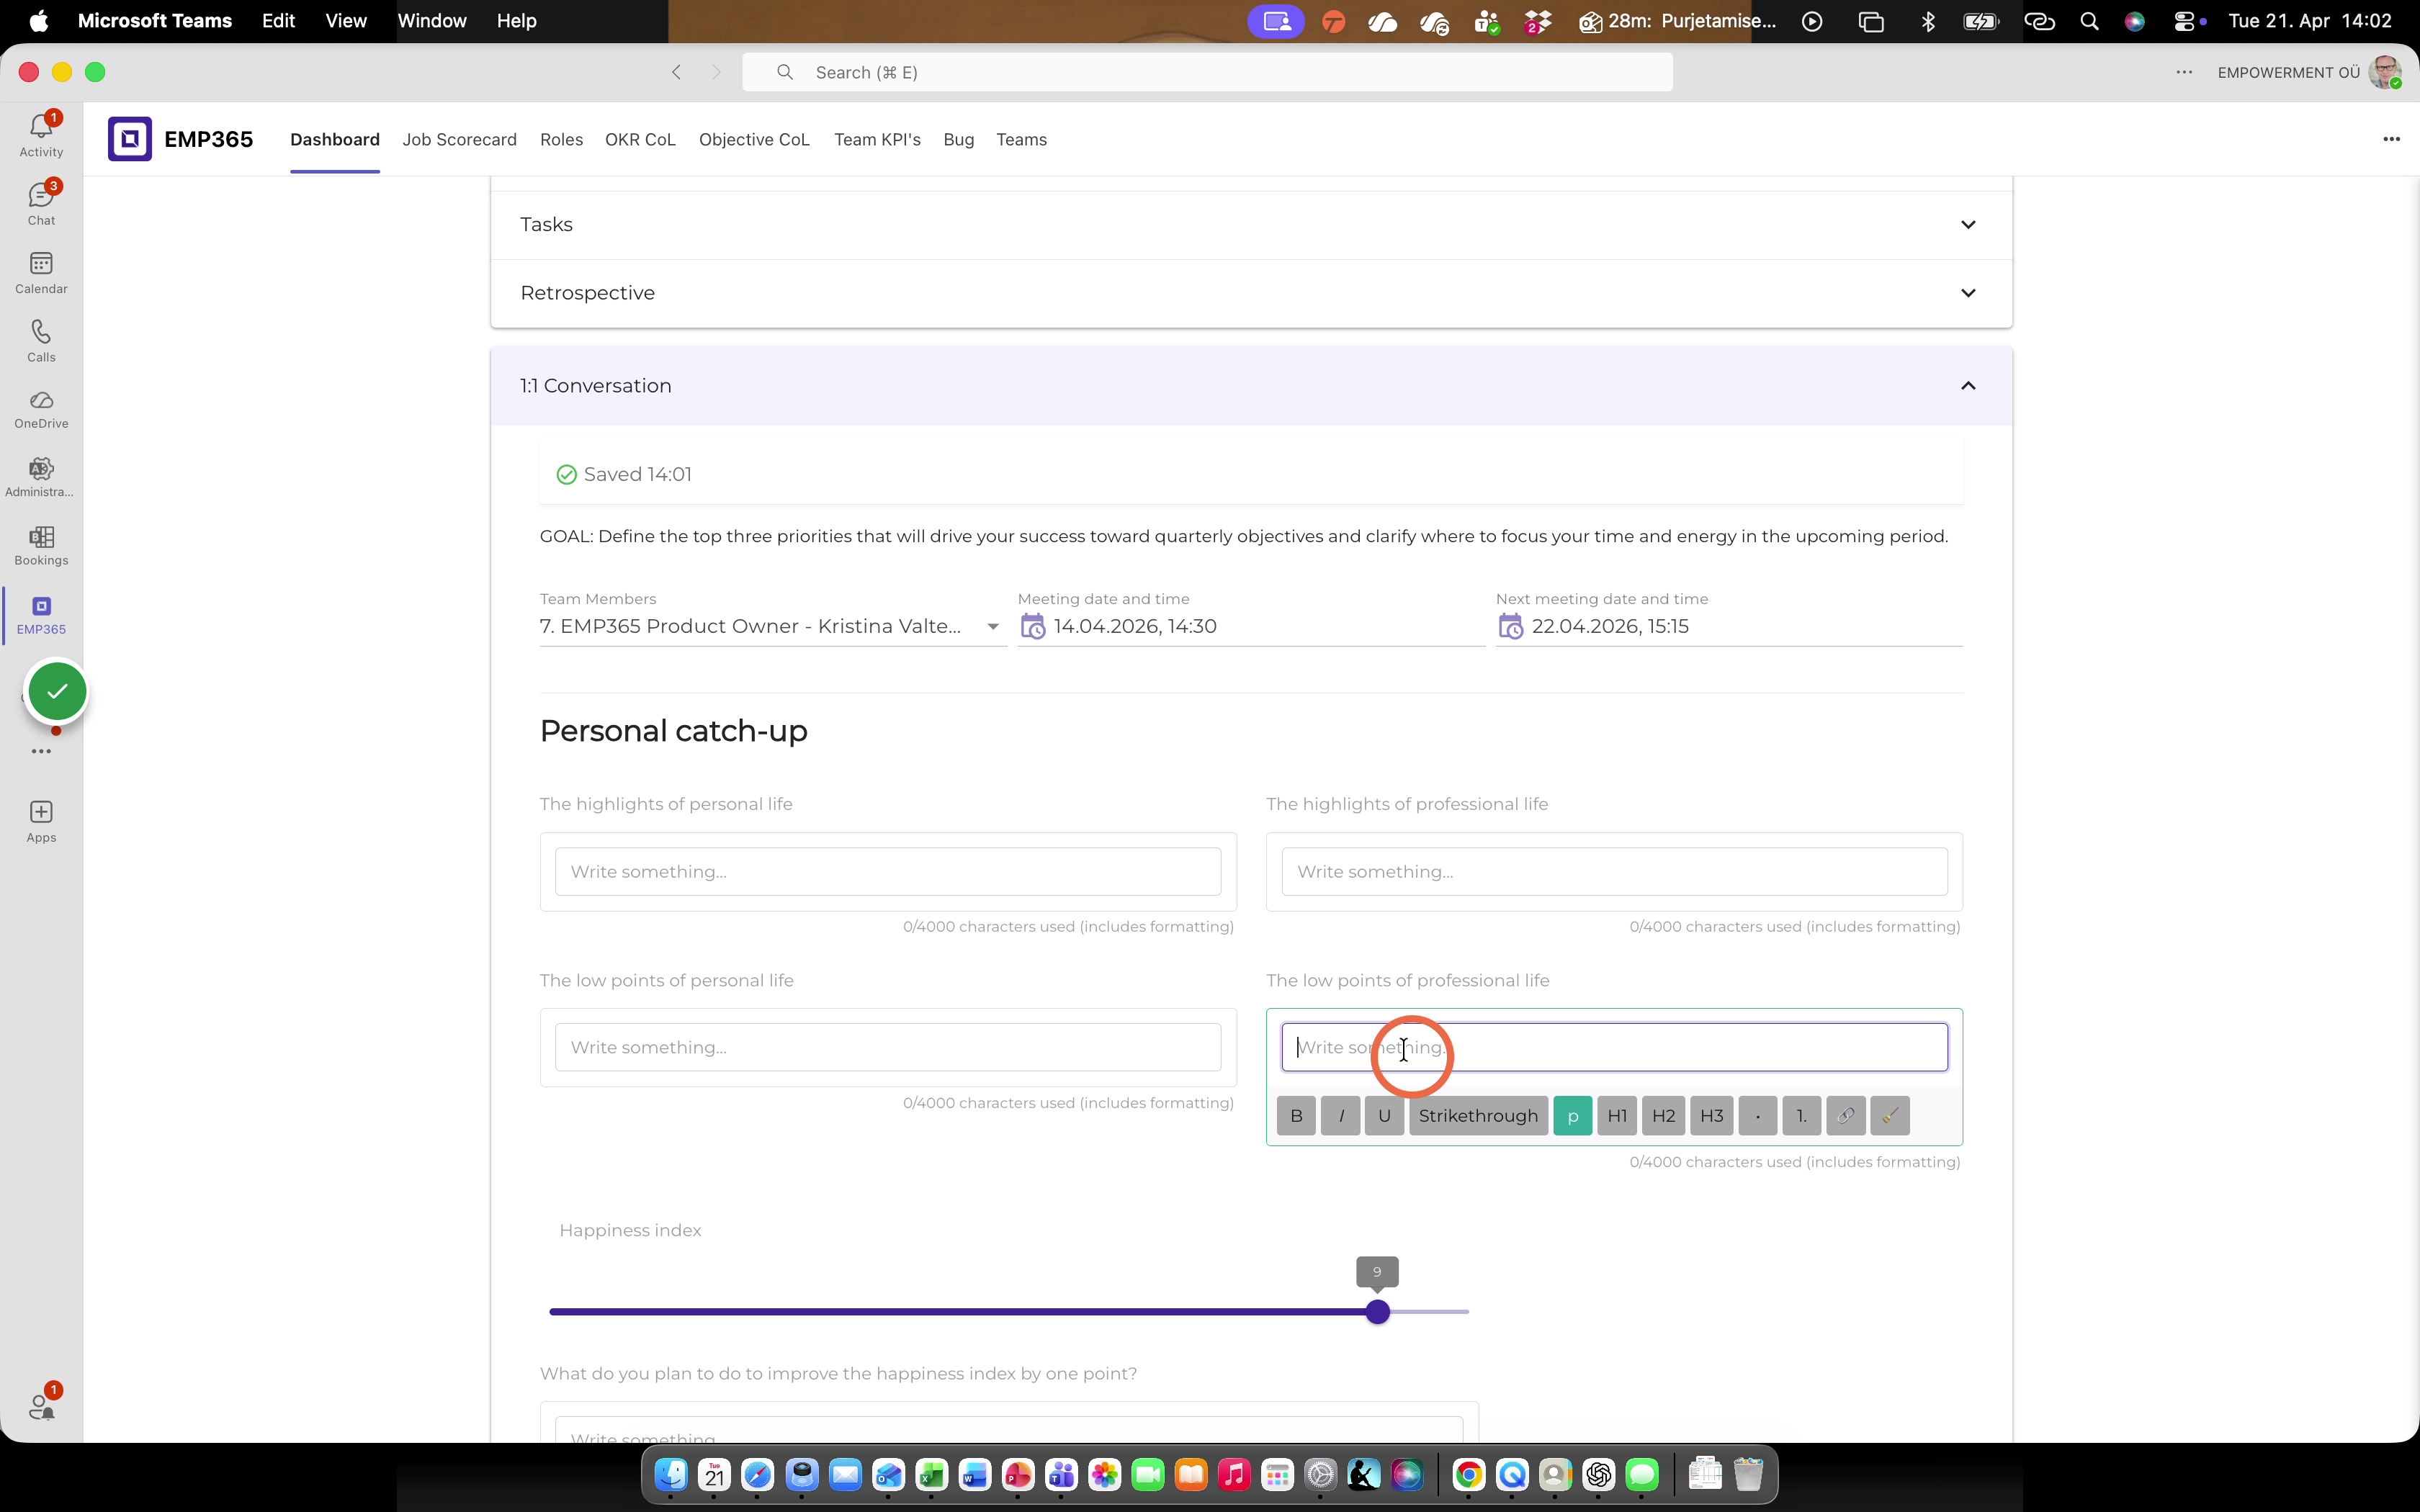Open more apps ellipsis in sidebar

(41, 751)
